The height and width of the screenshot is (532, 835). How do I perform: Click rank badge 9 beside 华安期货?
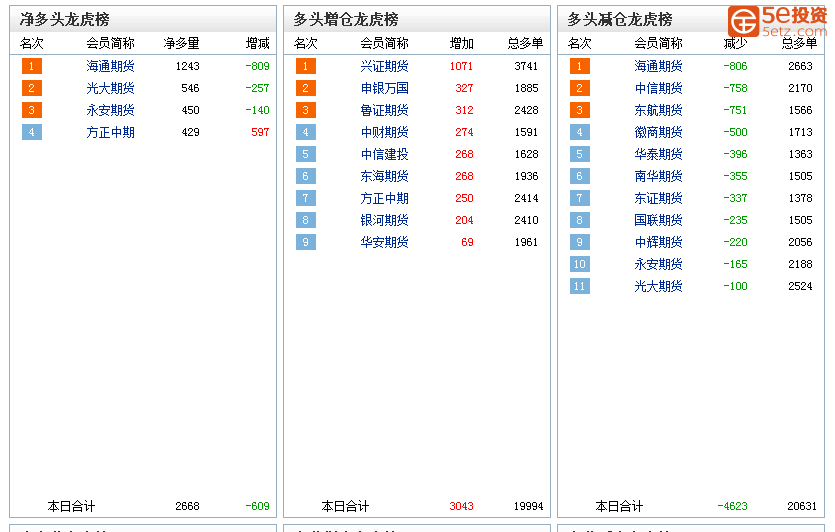tap(306, 242)
